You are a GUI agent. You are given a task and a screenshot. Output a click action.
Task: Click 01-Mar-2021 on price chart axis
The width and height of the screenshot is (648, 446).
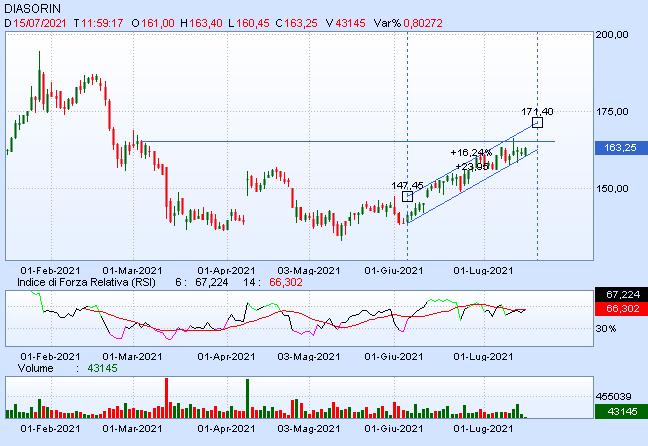point(133,271)
